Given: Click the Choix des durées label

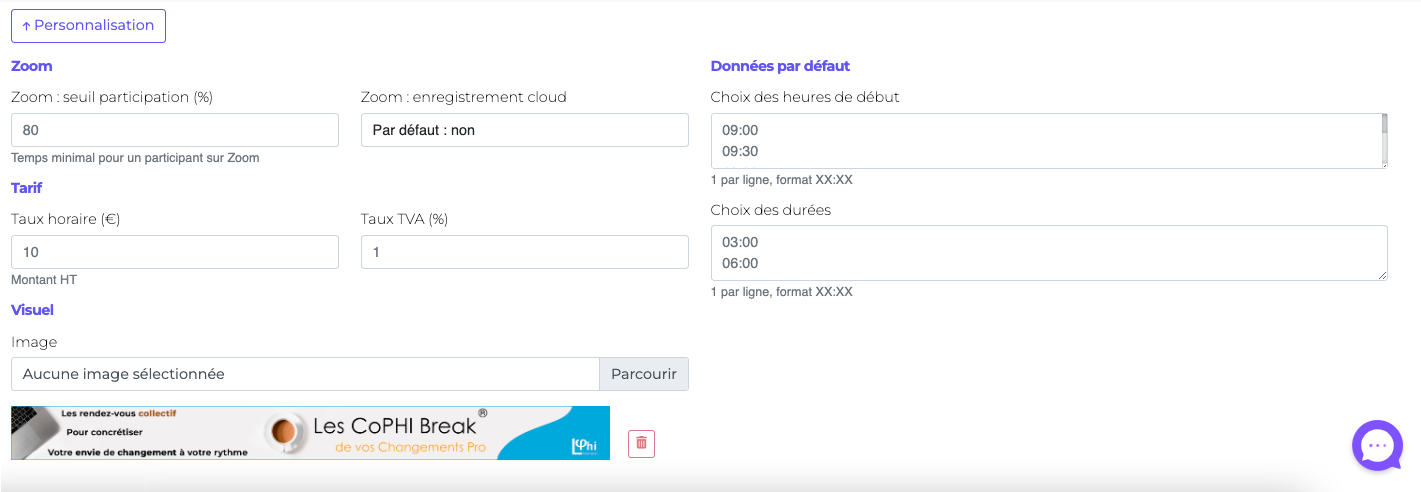Looking at the screenshot, I should [x=770, y=210].
